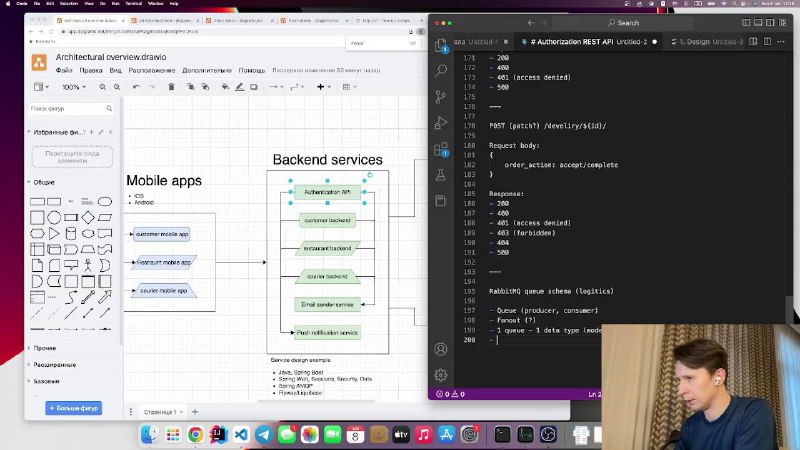
Task: Open waypoints style dropdown
Action: pyautogui.click(x=297, y=87)
